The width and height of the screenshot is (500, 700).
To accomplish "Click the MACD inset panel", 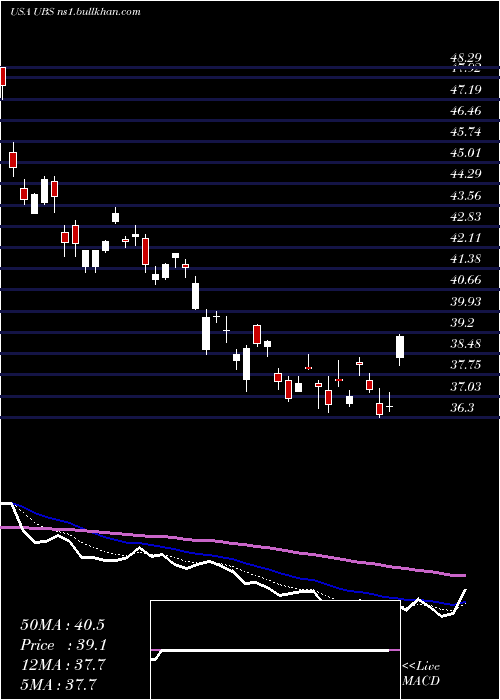I will pyautogui.click(x=275, y=650).
